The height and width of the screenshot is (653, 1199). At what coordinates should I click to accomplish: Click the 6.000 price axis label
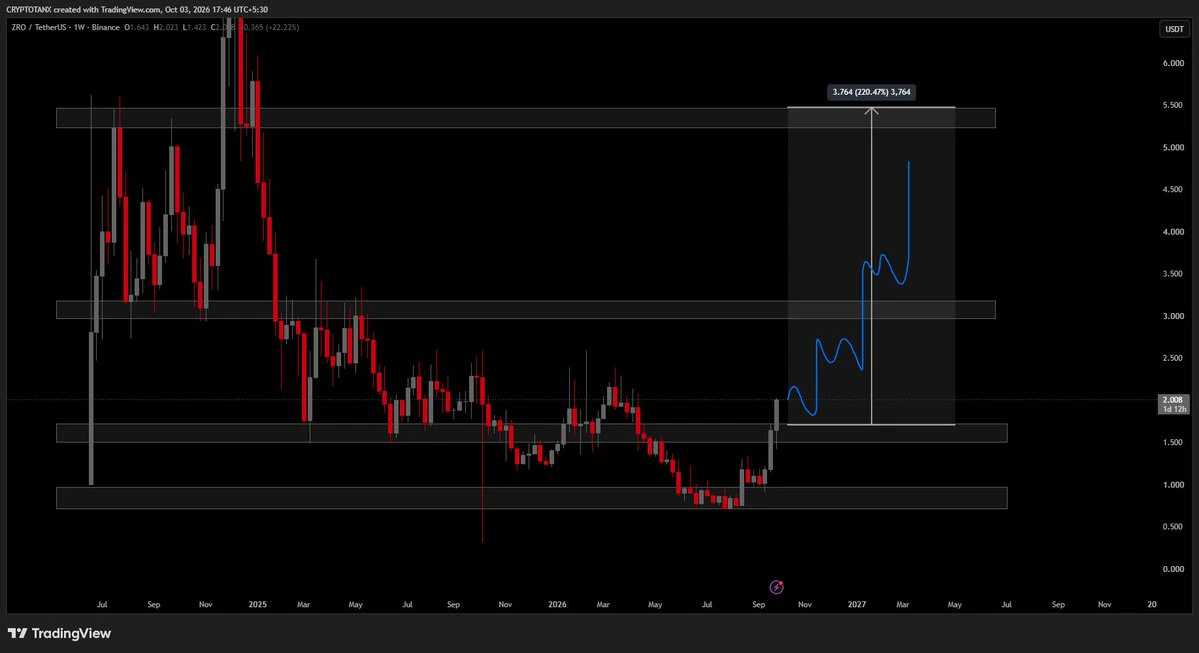click(1173, 63)
